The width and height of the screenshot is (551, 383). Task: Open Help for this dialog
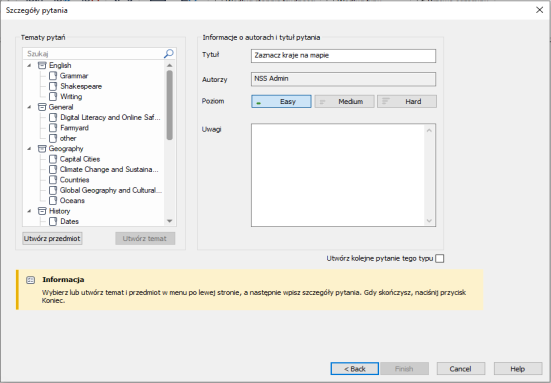(x=518, y=369)
